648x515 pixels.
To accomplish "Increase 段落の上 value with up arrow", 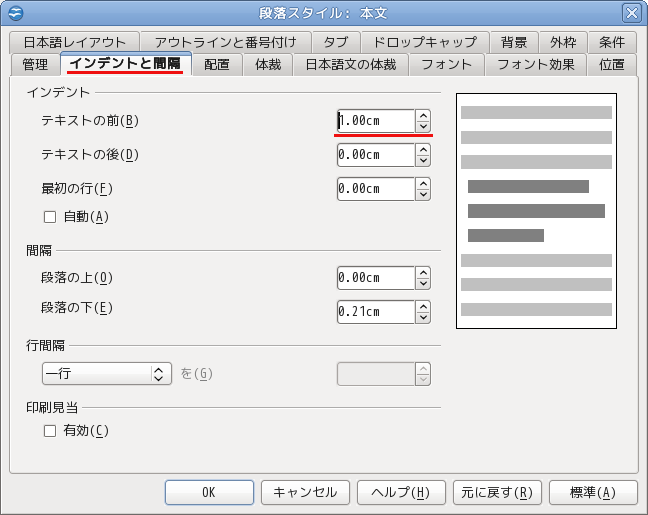I will pos(423,272).
